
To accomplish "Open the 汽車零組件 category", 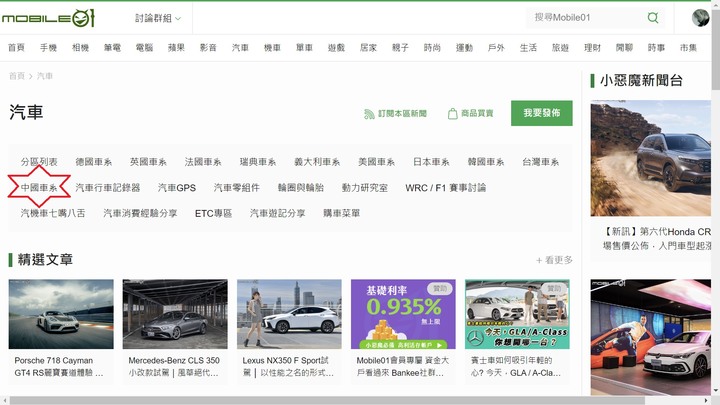I will [x=236, y=188].
